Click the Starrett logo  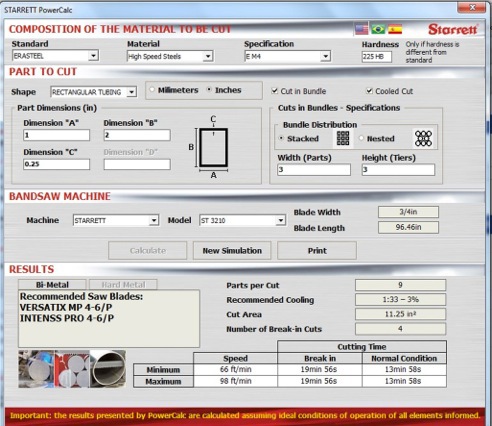[x=453, y=29]
